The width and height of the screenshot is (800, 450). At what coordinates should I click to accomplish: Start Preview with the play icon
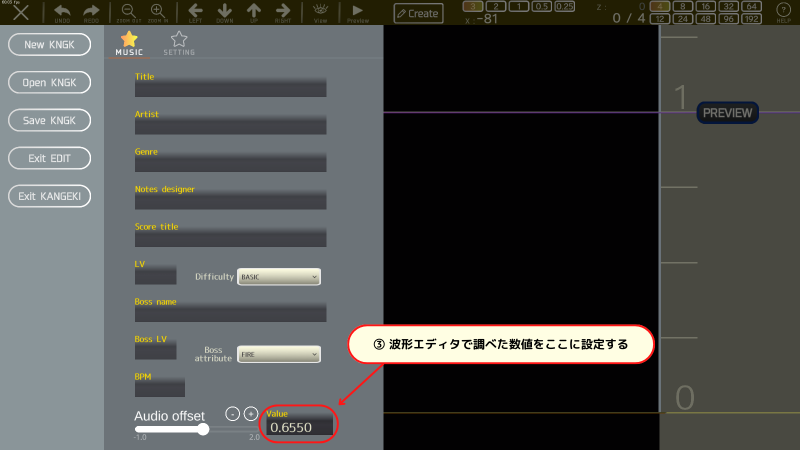357,11
